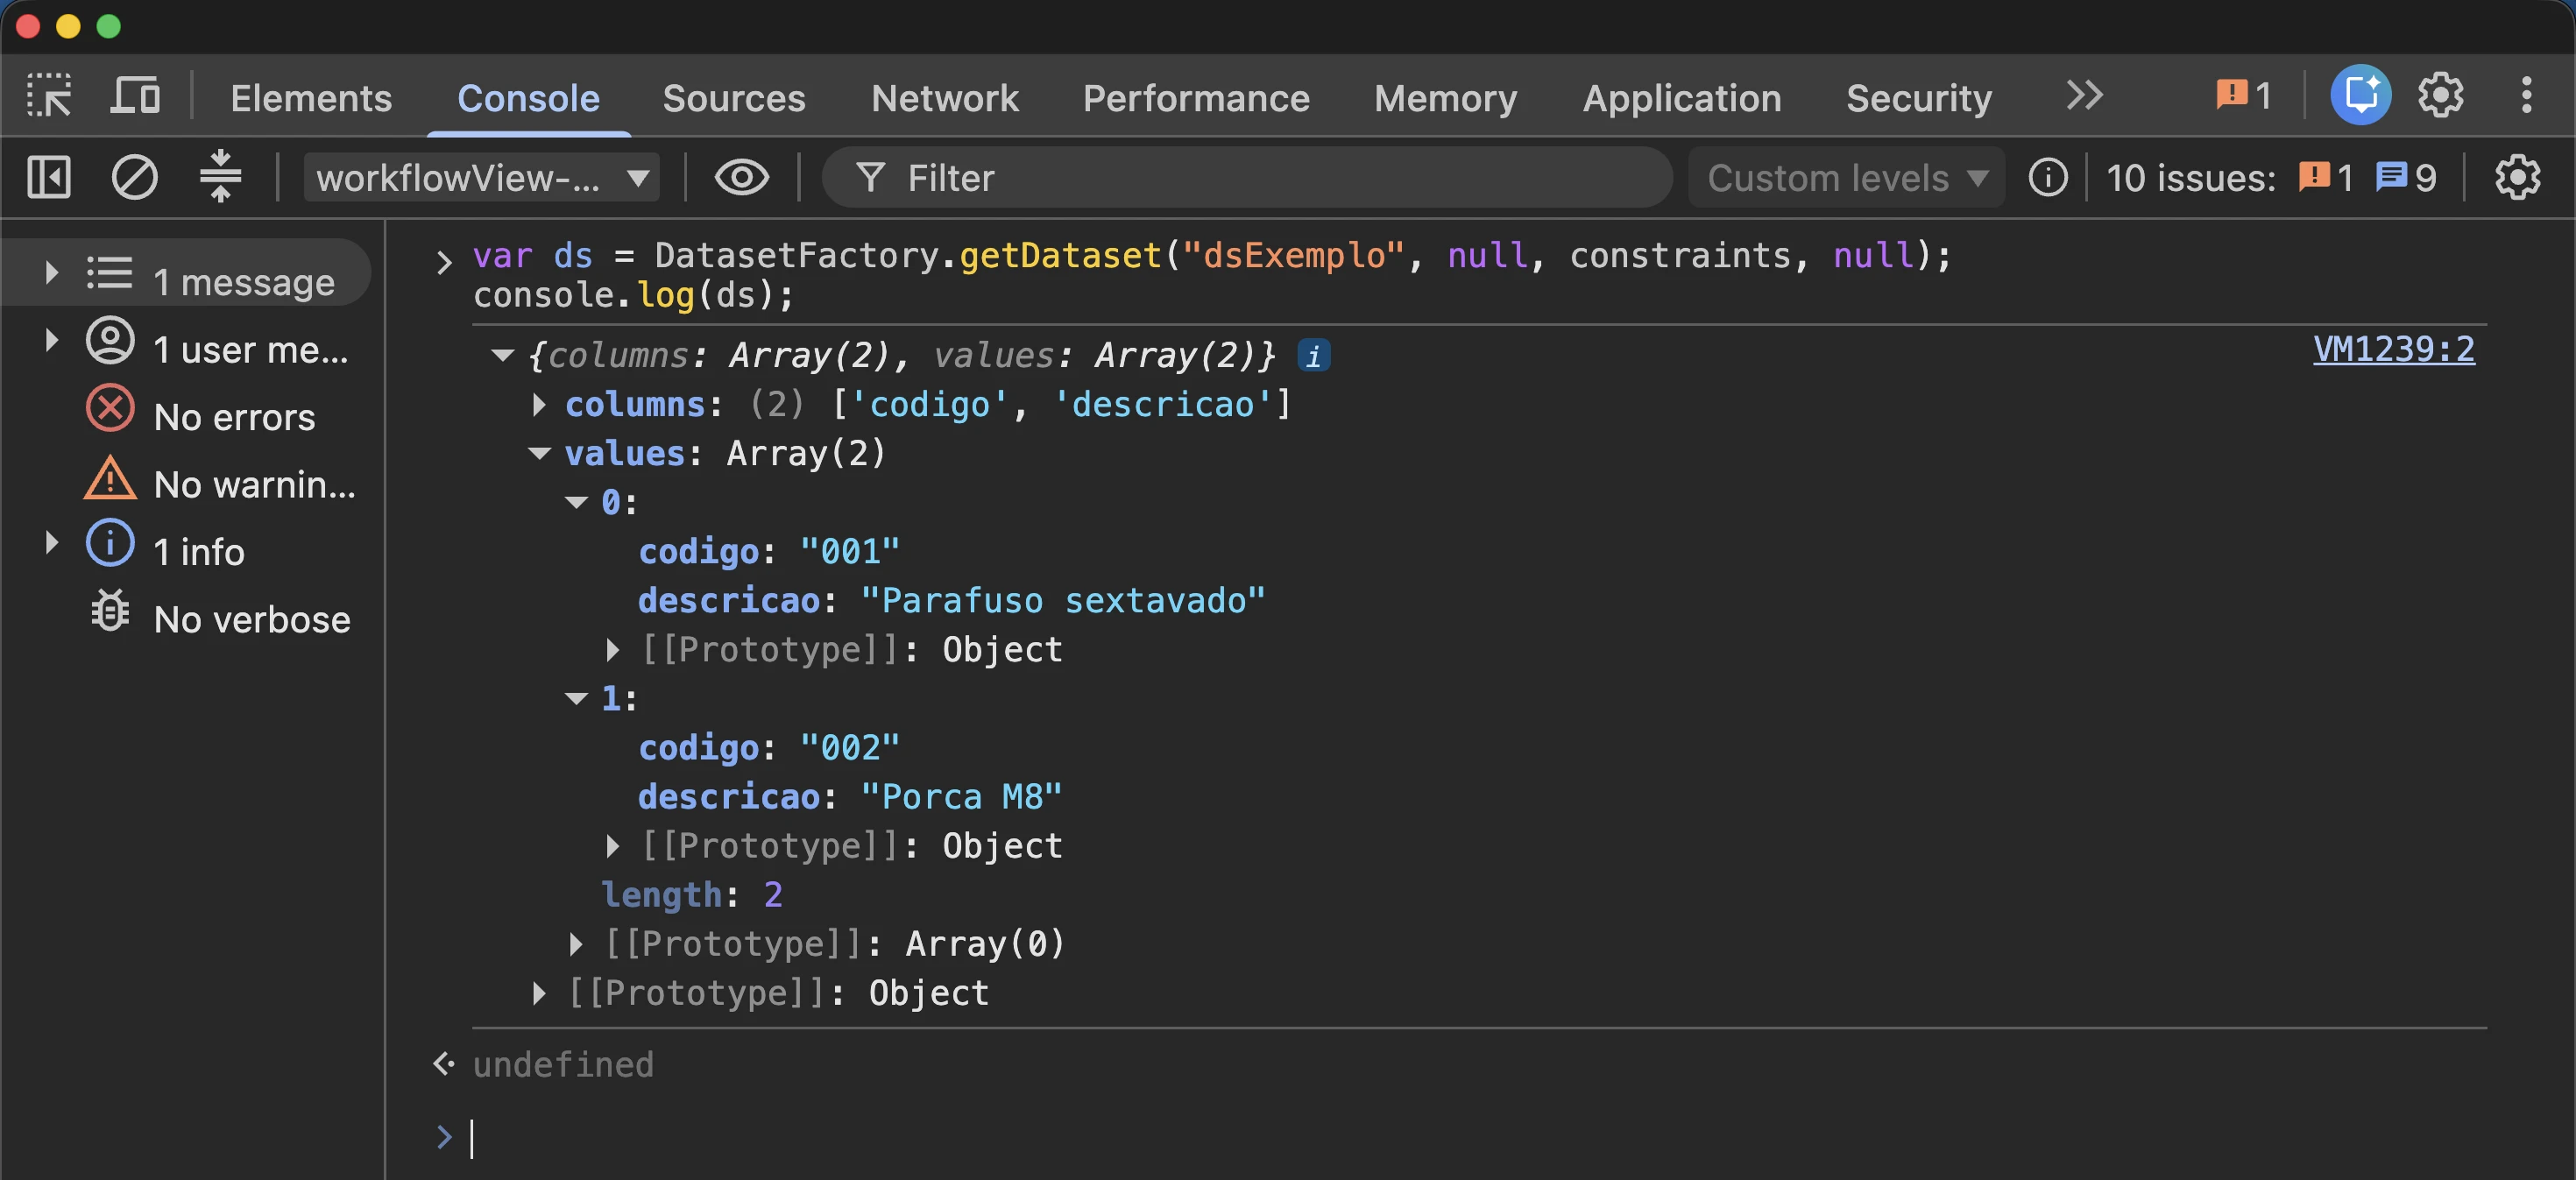Open the Memory tab
This screenshot has width=2576, height=1180.
(x=1445, y=98)
